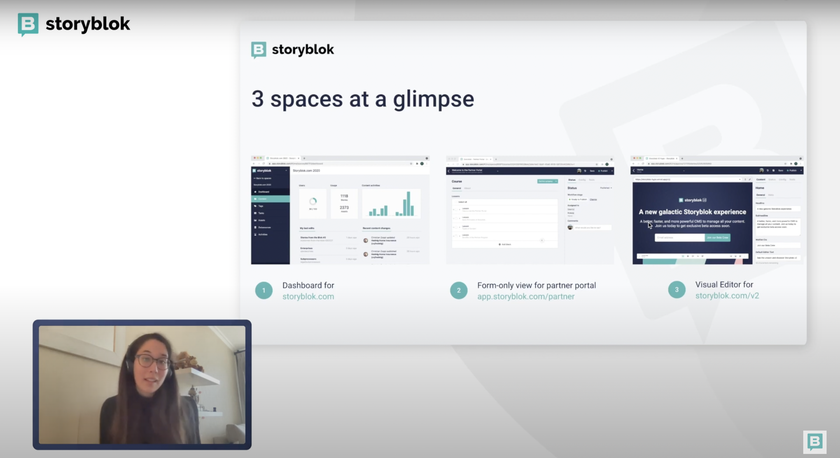The height and width of the screenshot is (458, 840).
Task: Click "A new galactic Storyblok experience" headline
Action: pyautogui.click(x=692, y=212)
